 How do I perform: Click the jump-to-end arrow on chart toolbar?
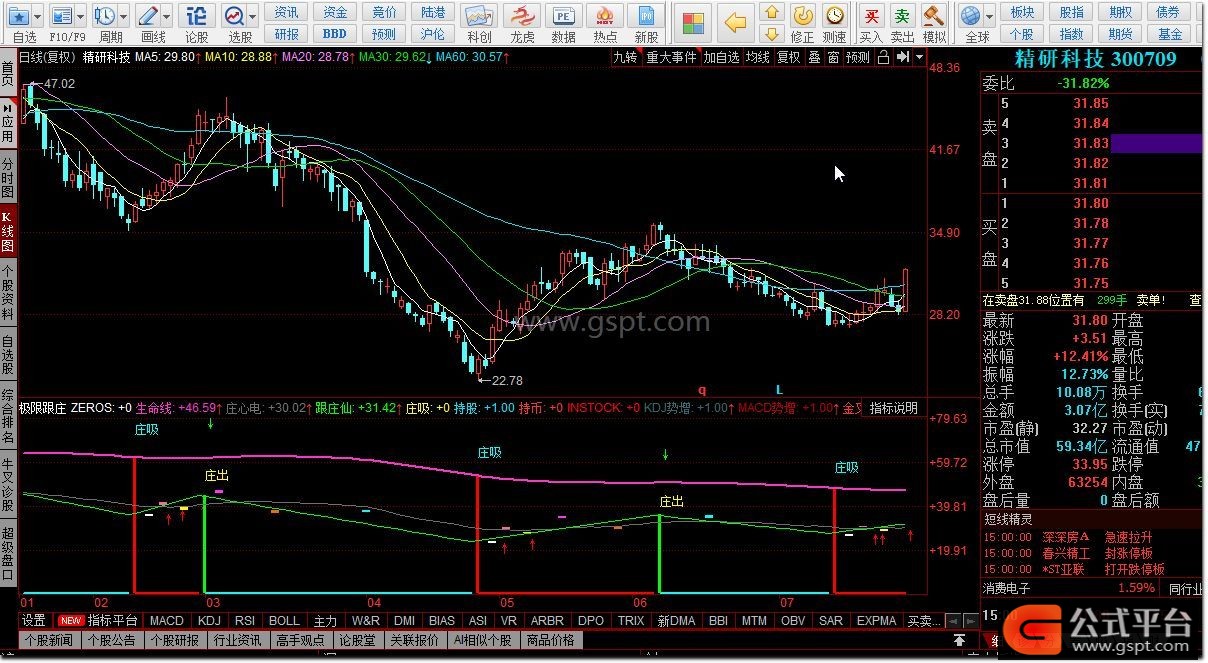(903, 57)
